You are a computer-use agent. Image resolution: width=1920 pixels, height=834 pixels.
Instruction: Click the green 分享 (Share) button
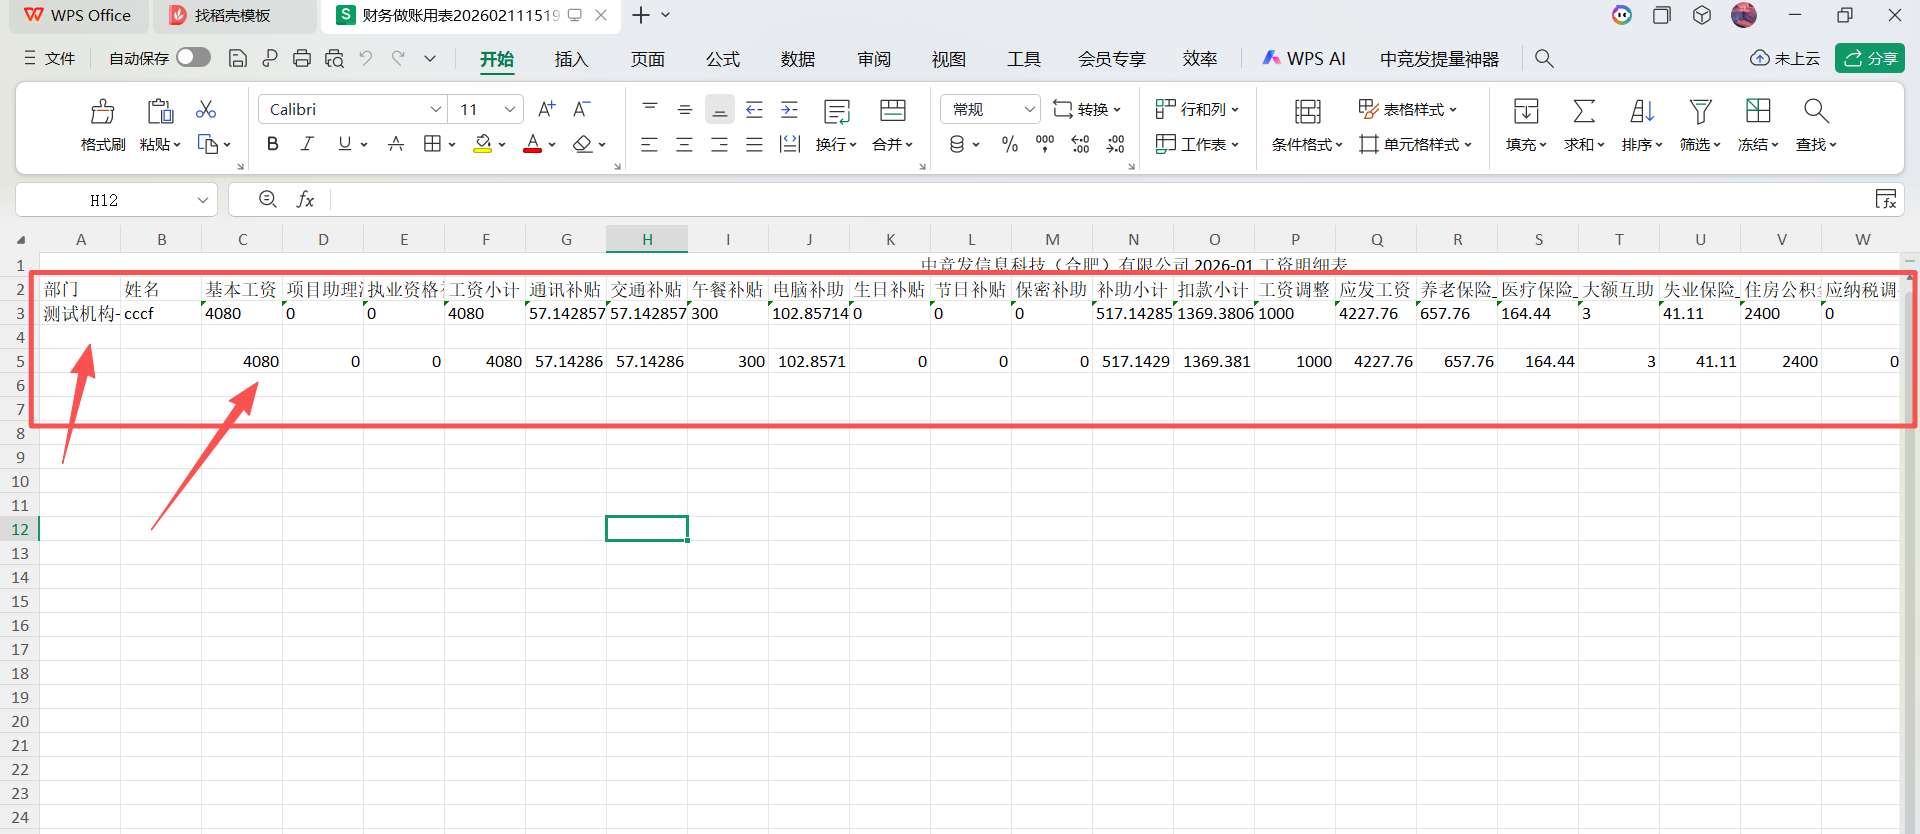coord(1870,58)
